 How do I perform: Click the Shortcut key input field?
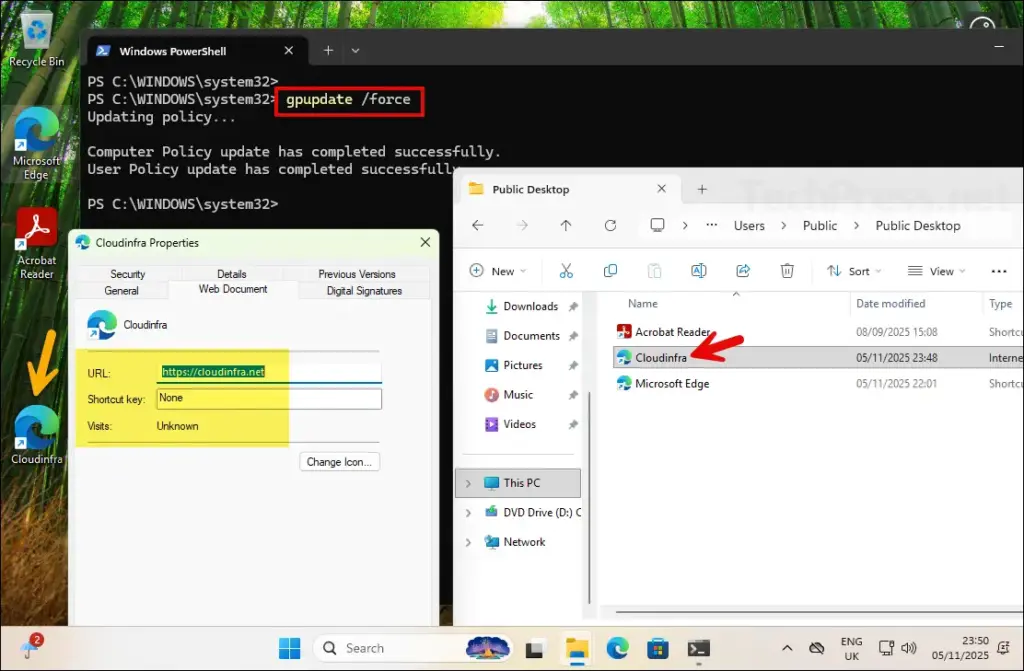[x=268, y=398]
